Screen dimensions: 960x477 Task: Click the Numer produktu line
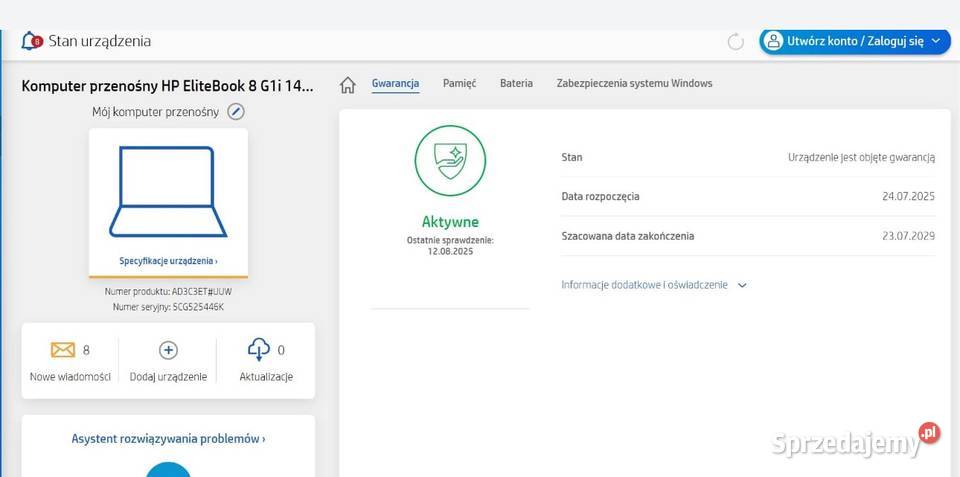click(x=168, y=292)
